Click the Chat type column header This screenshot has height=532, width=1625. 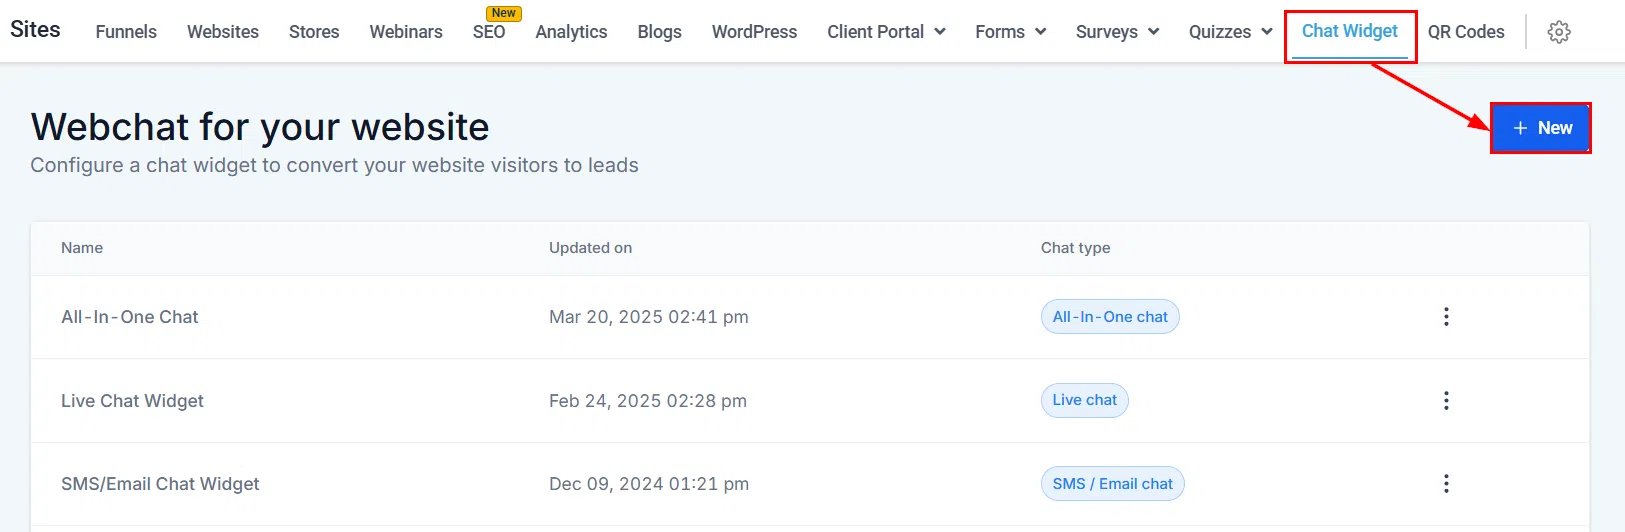(1075, 248)
